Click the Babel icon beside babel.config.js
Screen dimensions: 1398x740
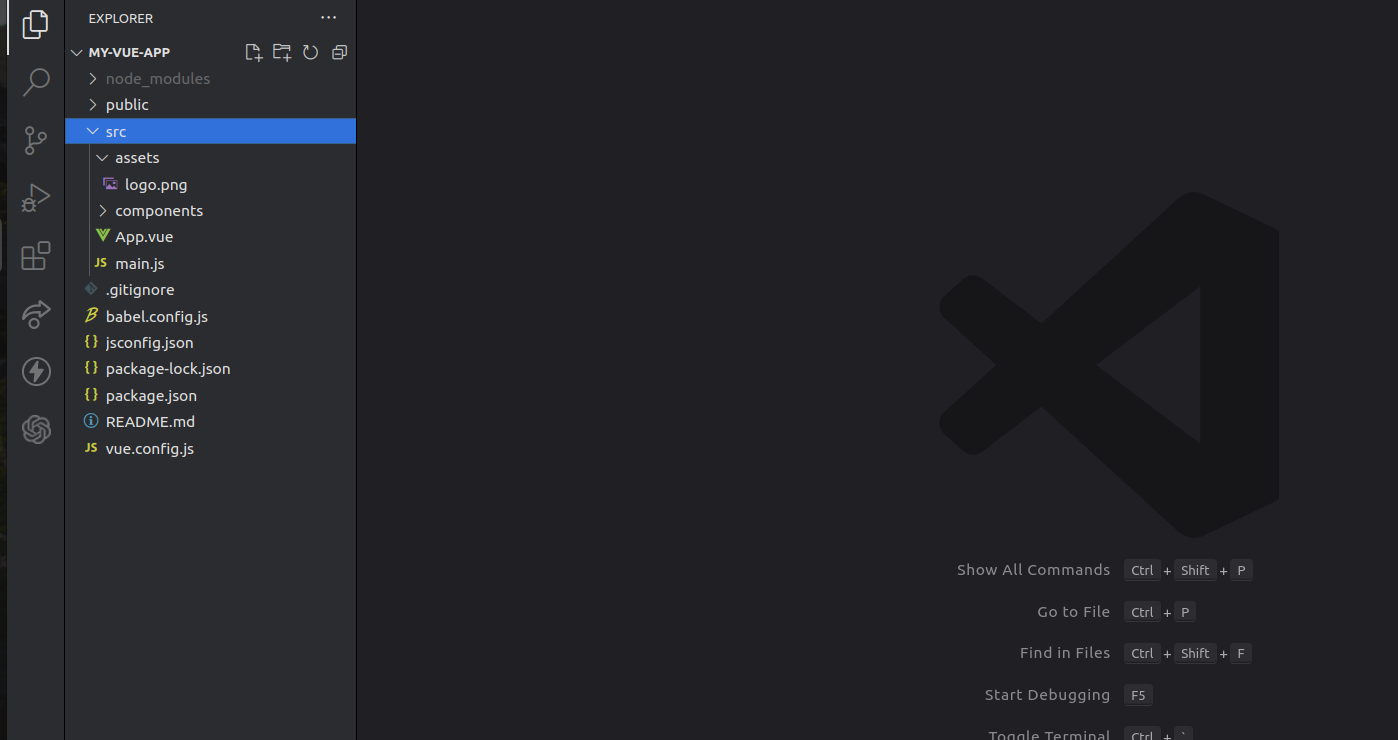point(91,316)
